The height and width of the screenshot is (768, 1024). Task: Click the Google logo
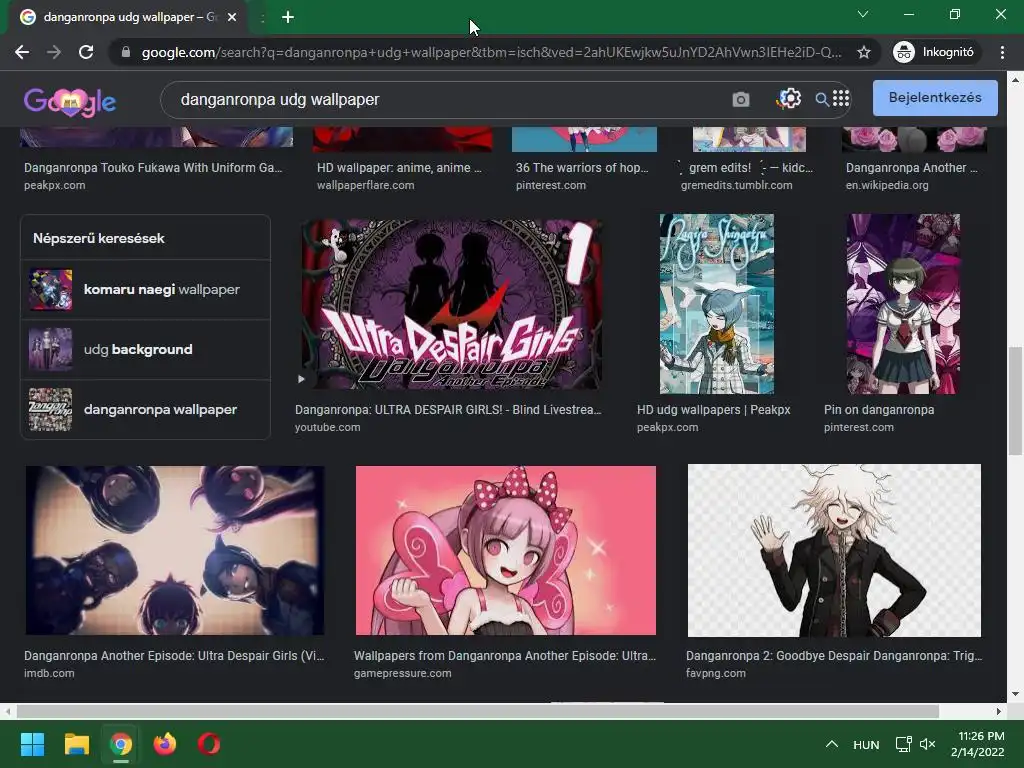[x=70, y=101]
